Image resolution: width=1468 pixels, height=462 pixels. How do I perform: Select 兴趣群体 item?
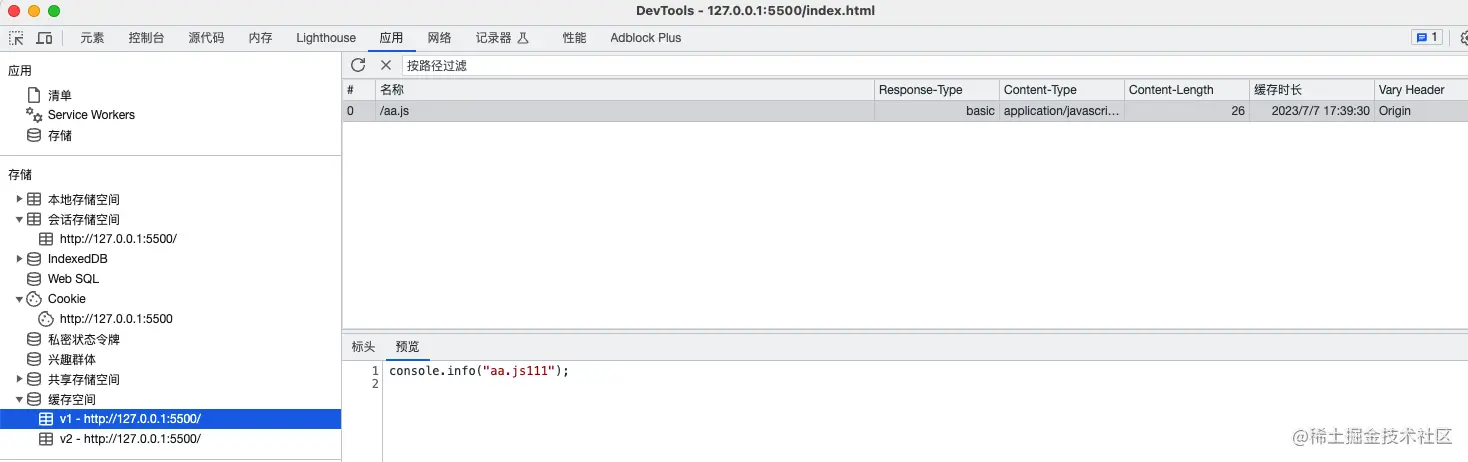(72, 359)
